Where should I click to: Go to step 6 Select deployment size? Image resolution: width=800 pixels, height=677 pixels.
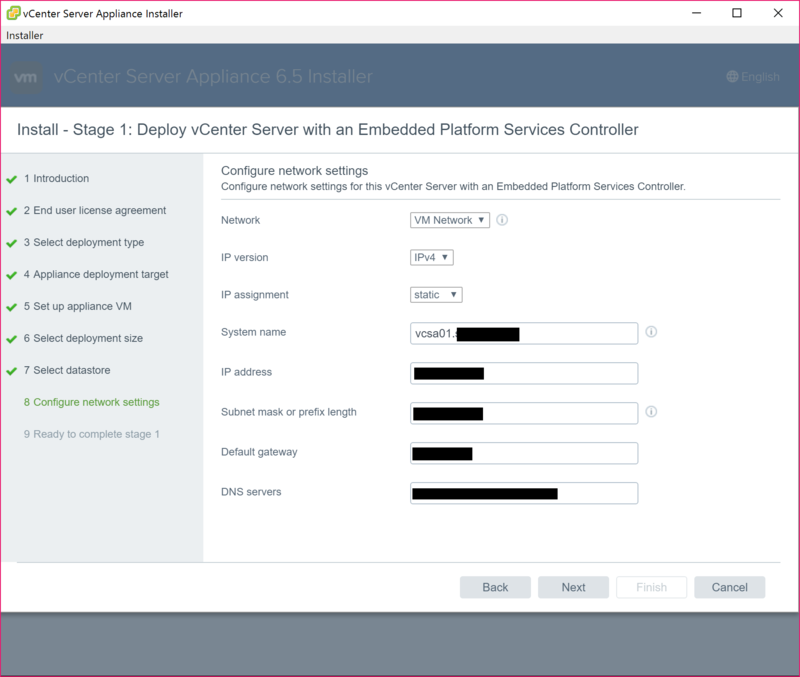pos(83,338)
